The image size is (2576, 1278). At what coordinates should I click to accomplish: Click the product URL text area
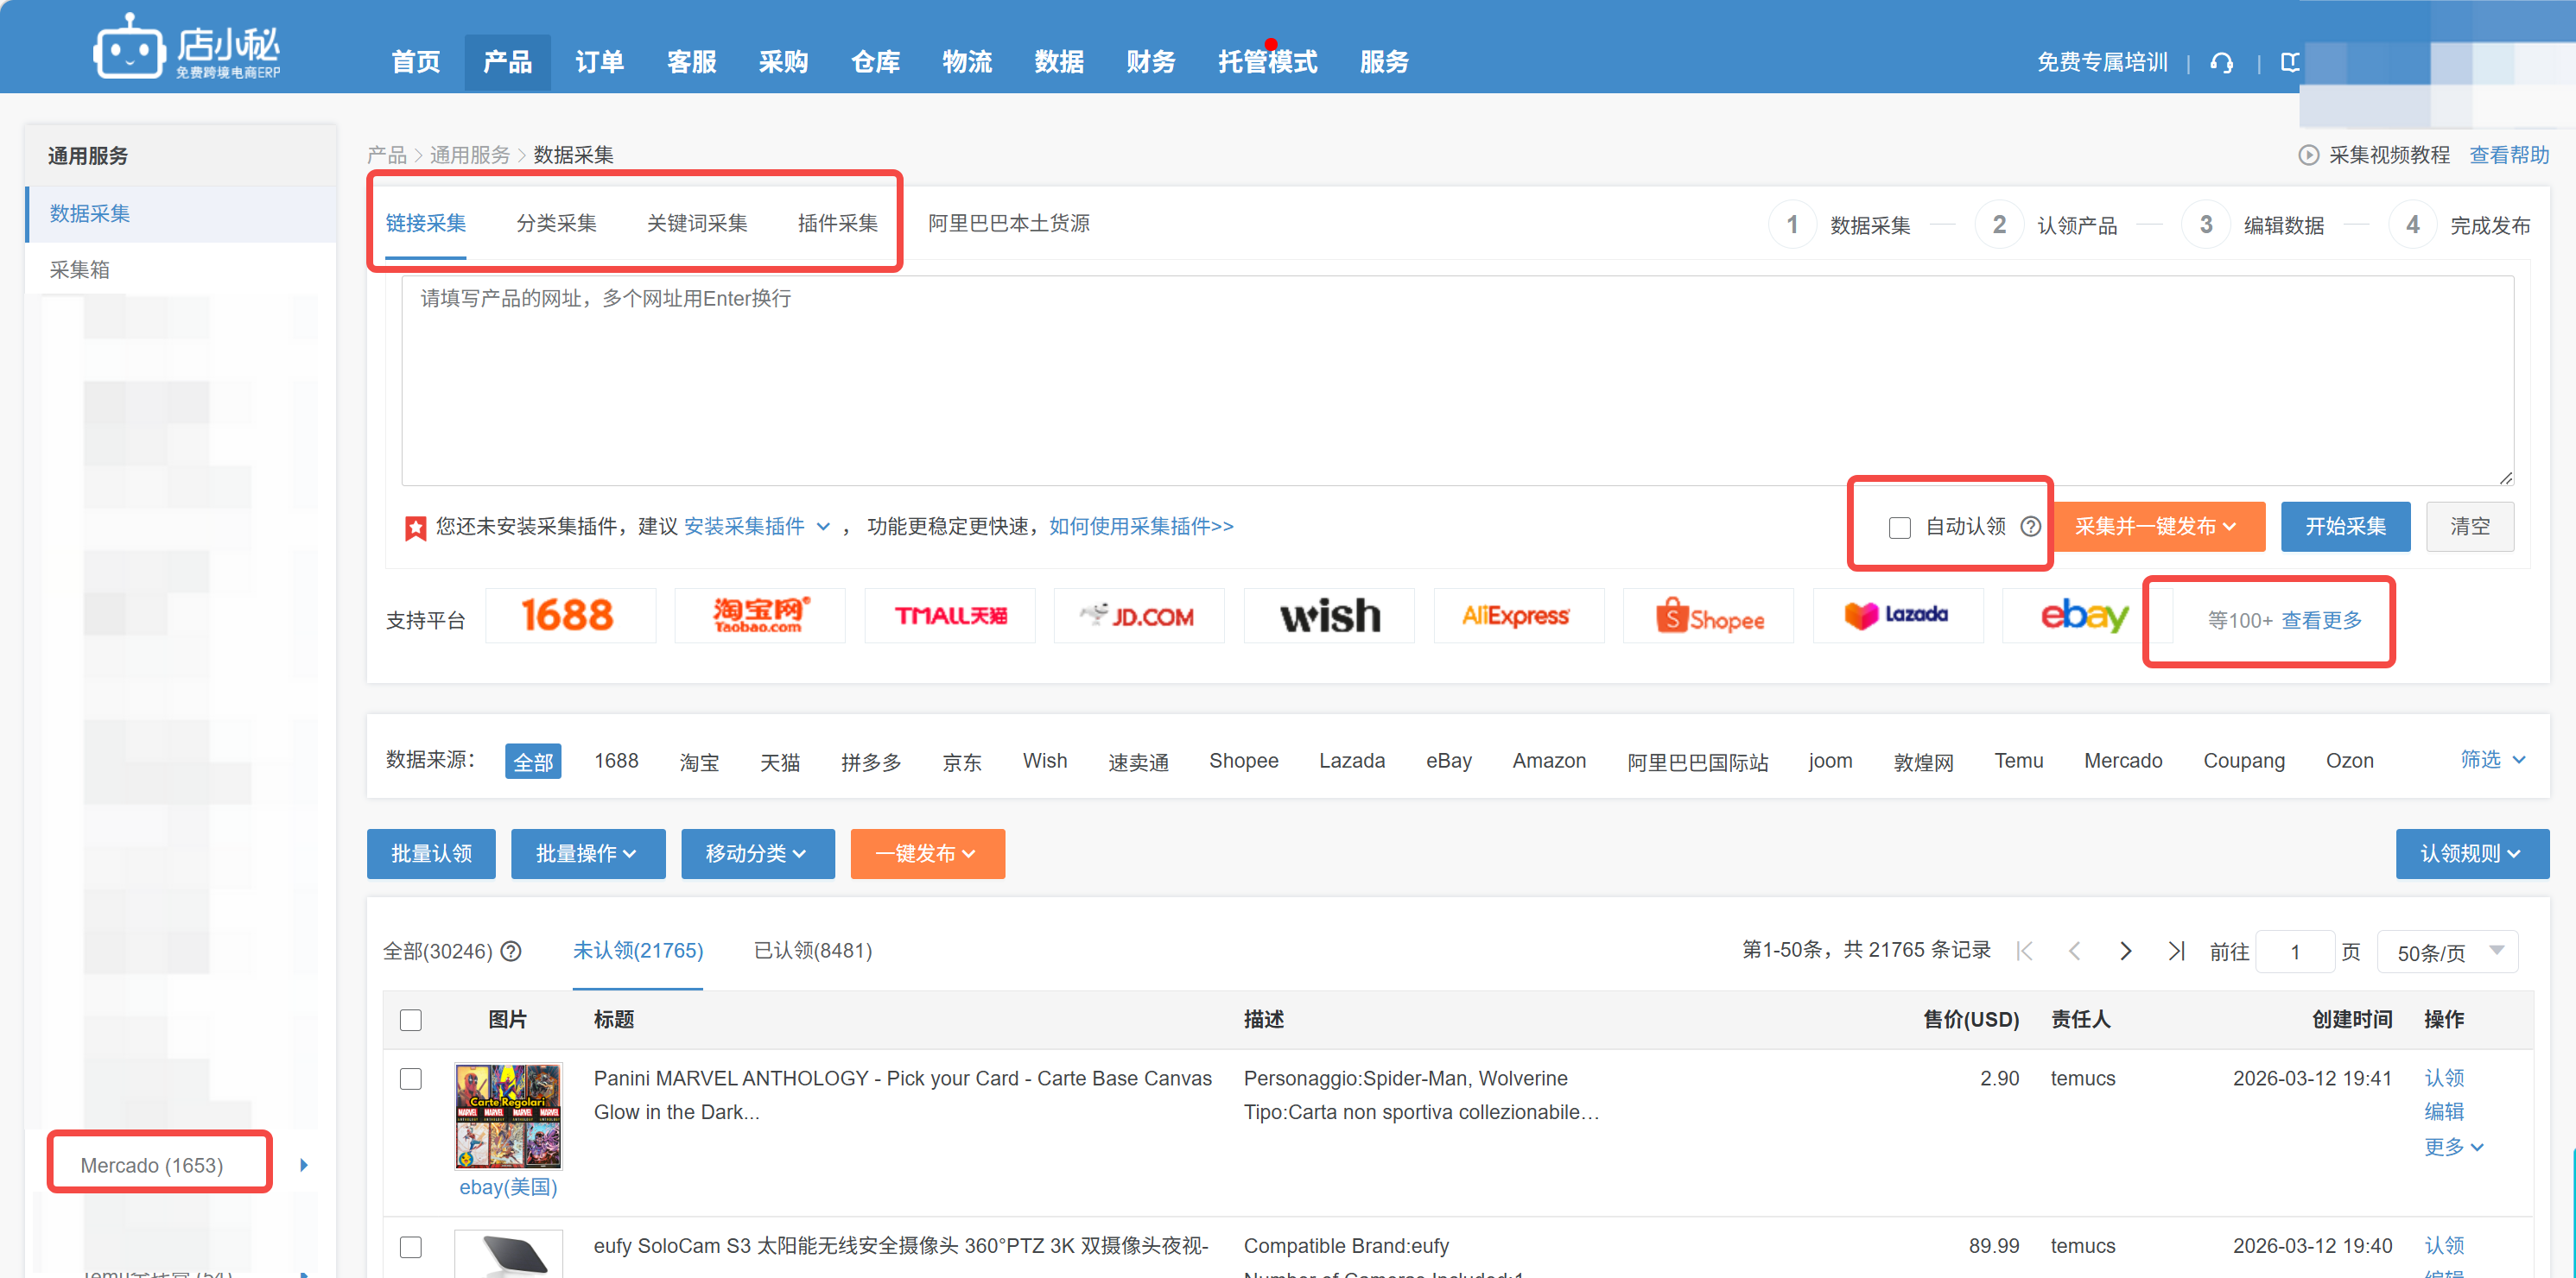pyautogui.click(x=1457, y=381)
